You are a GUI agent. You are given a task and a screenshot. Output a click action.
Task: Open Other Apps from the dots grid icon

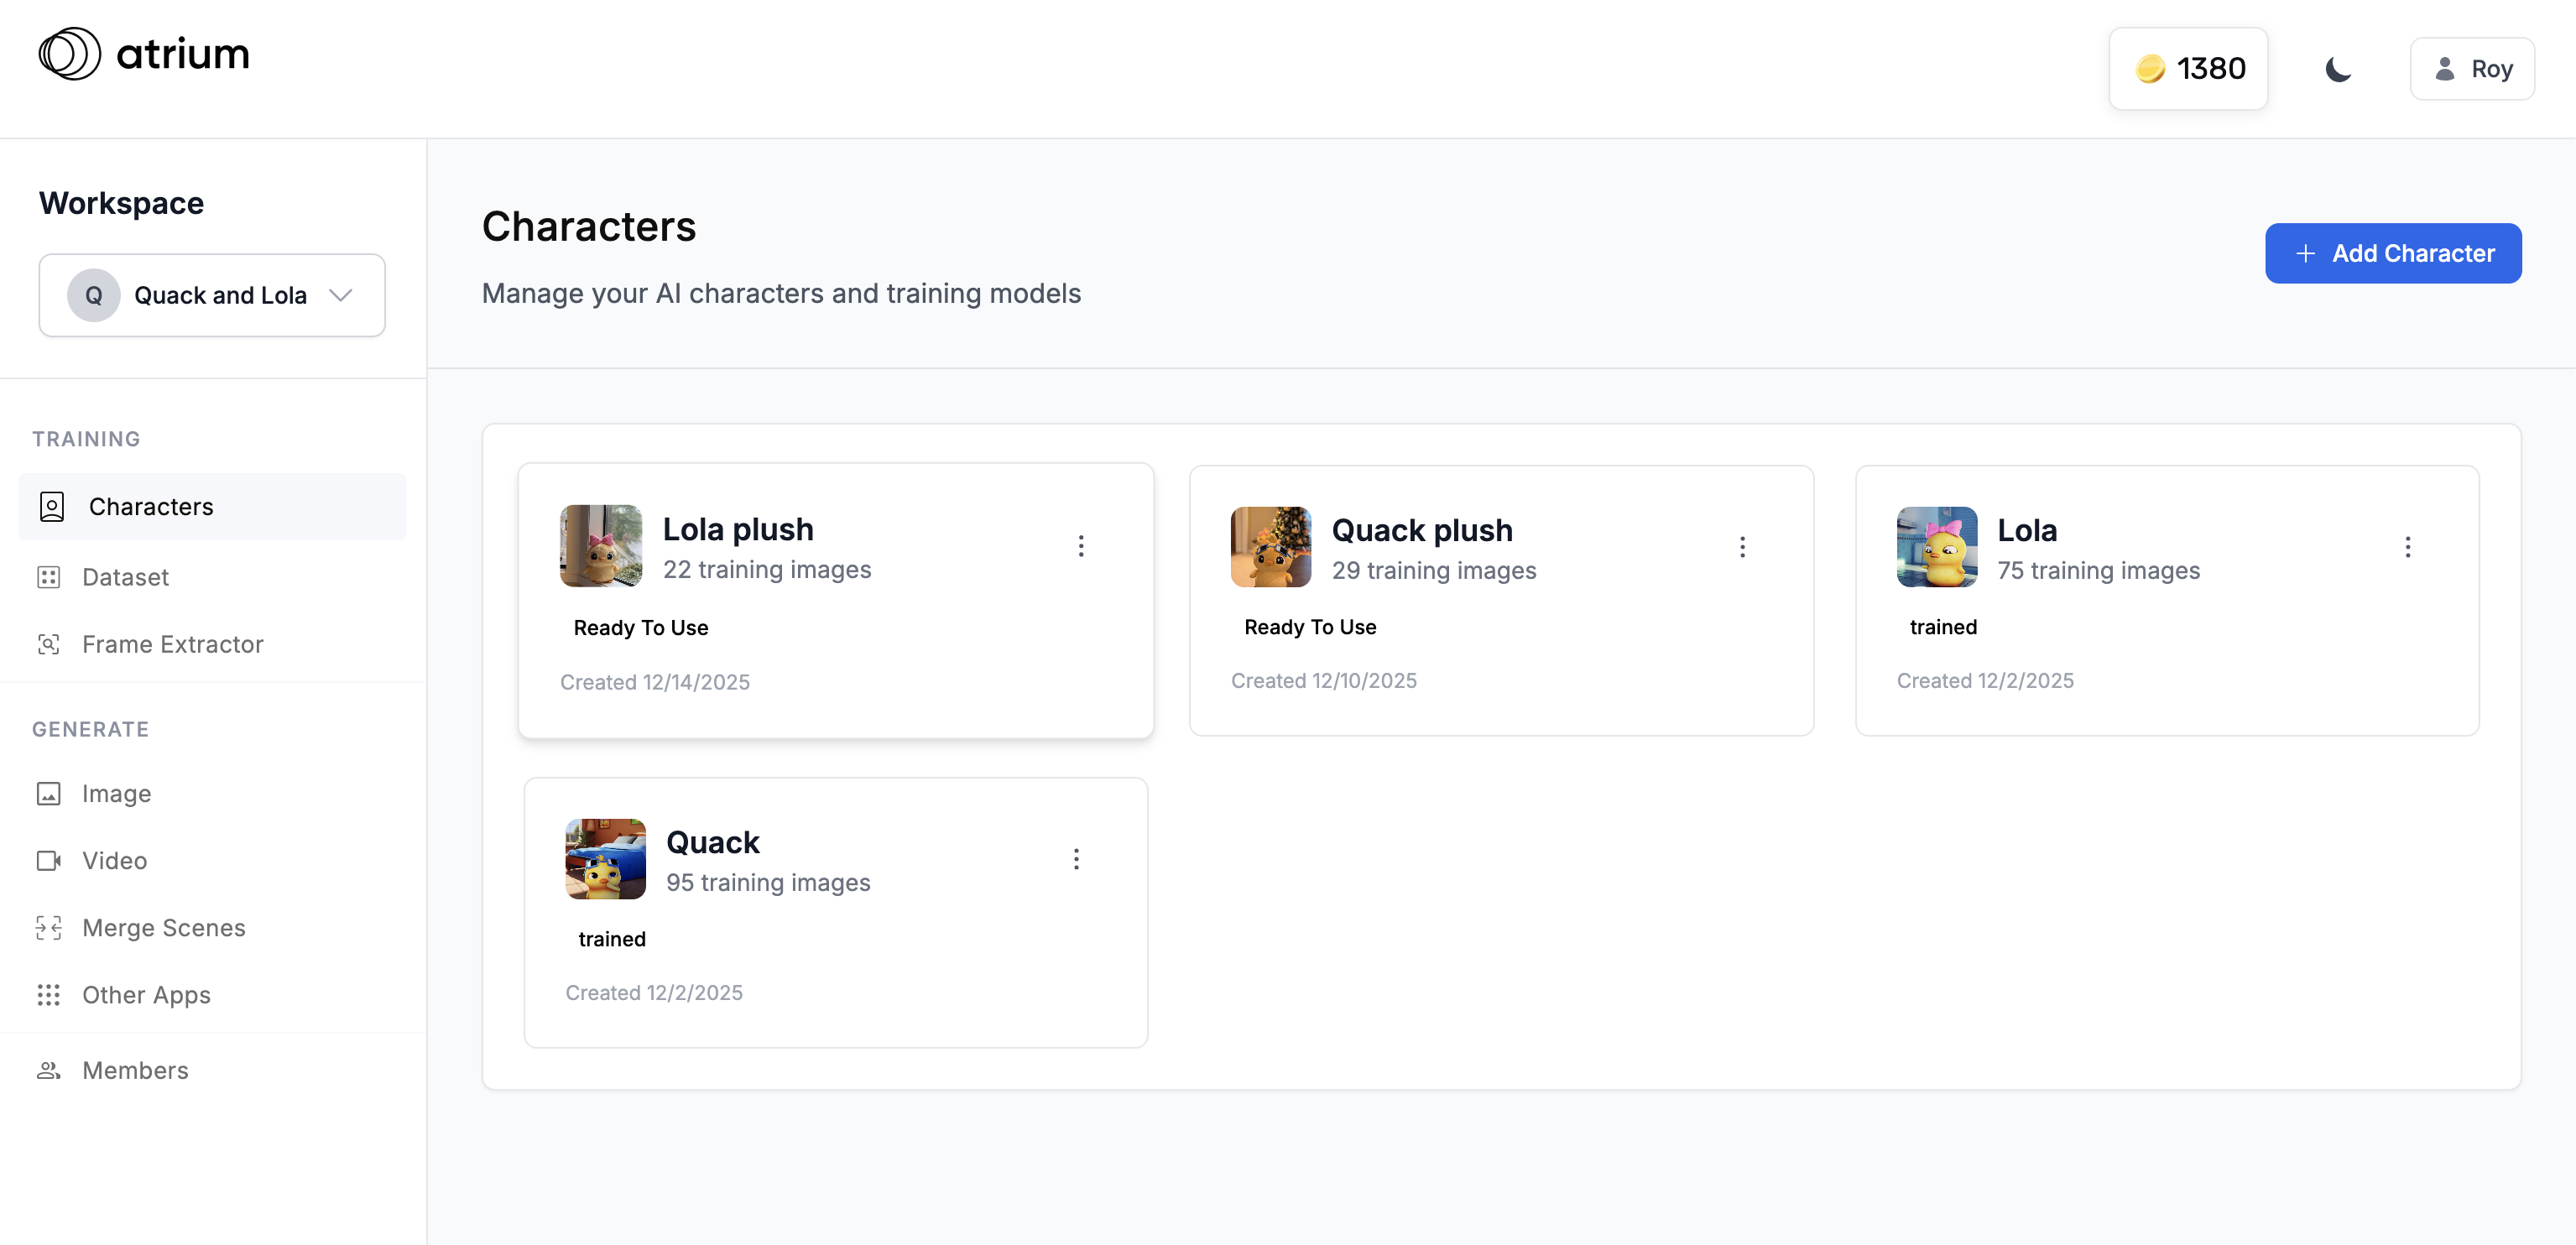49,994
